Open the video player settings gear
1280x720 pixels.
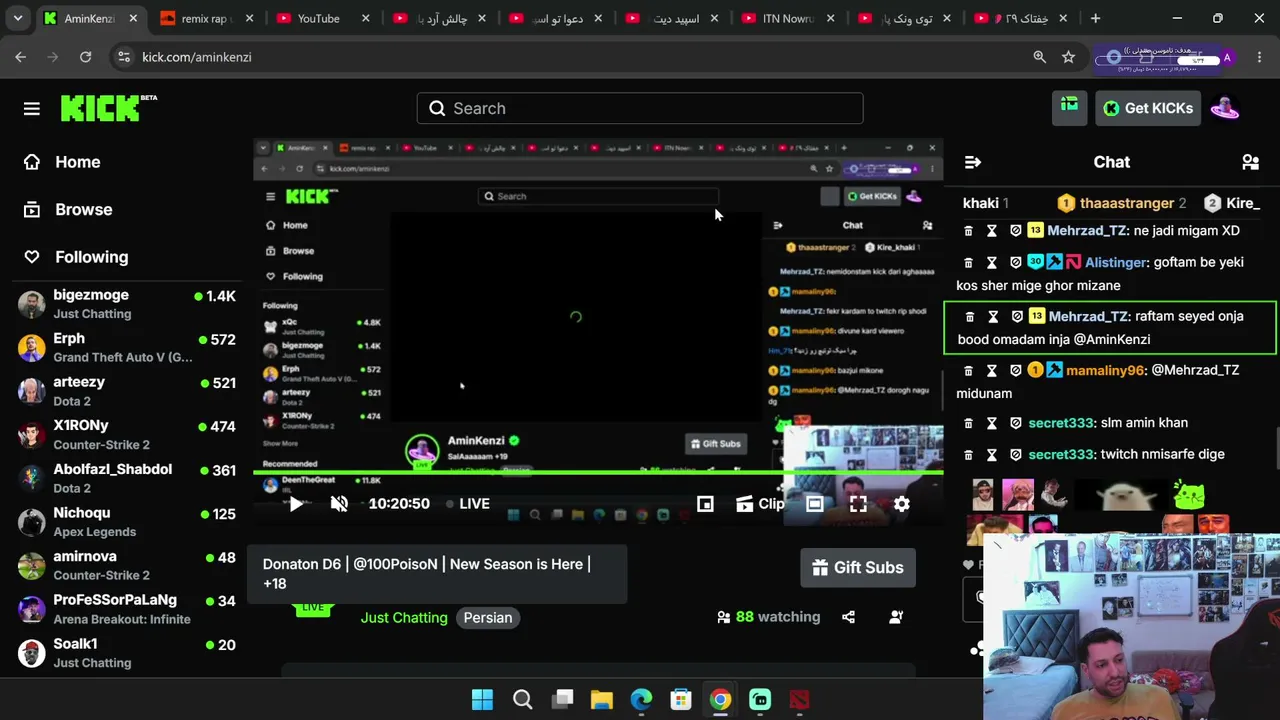[x=901, y=504]
